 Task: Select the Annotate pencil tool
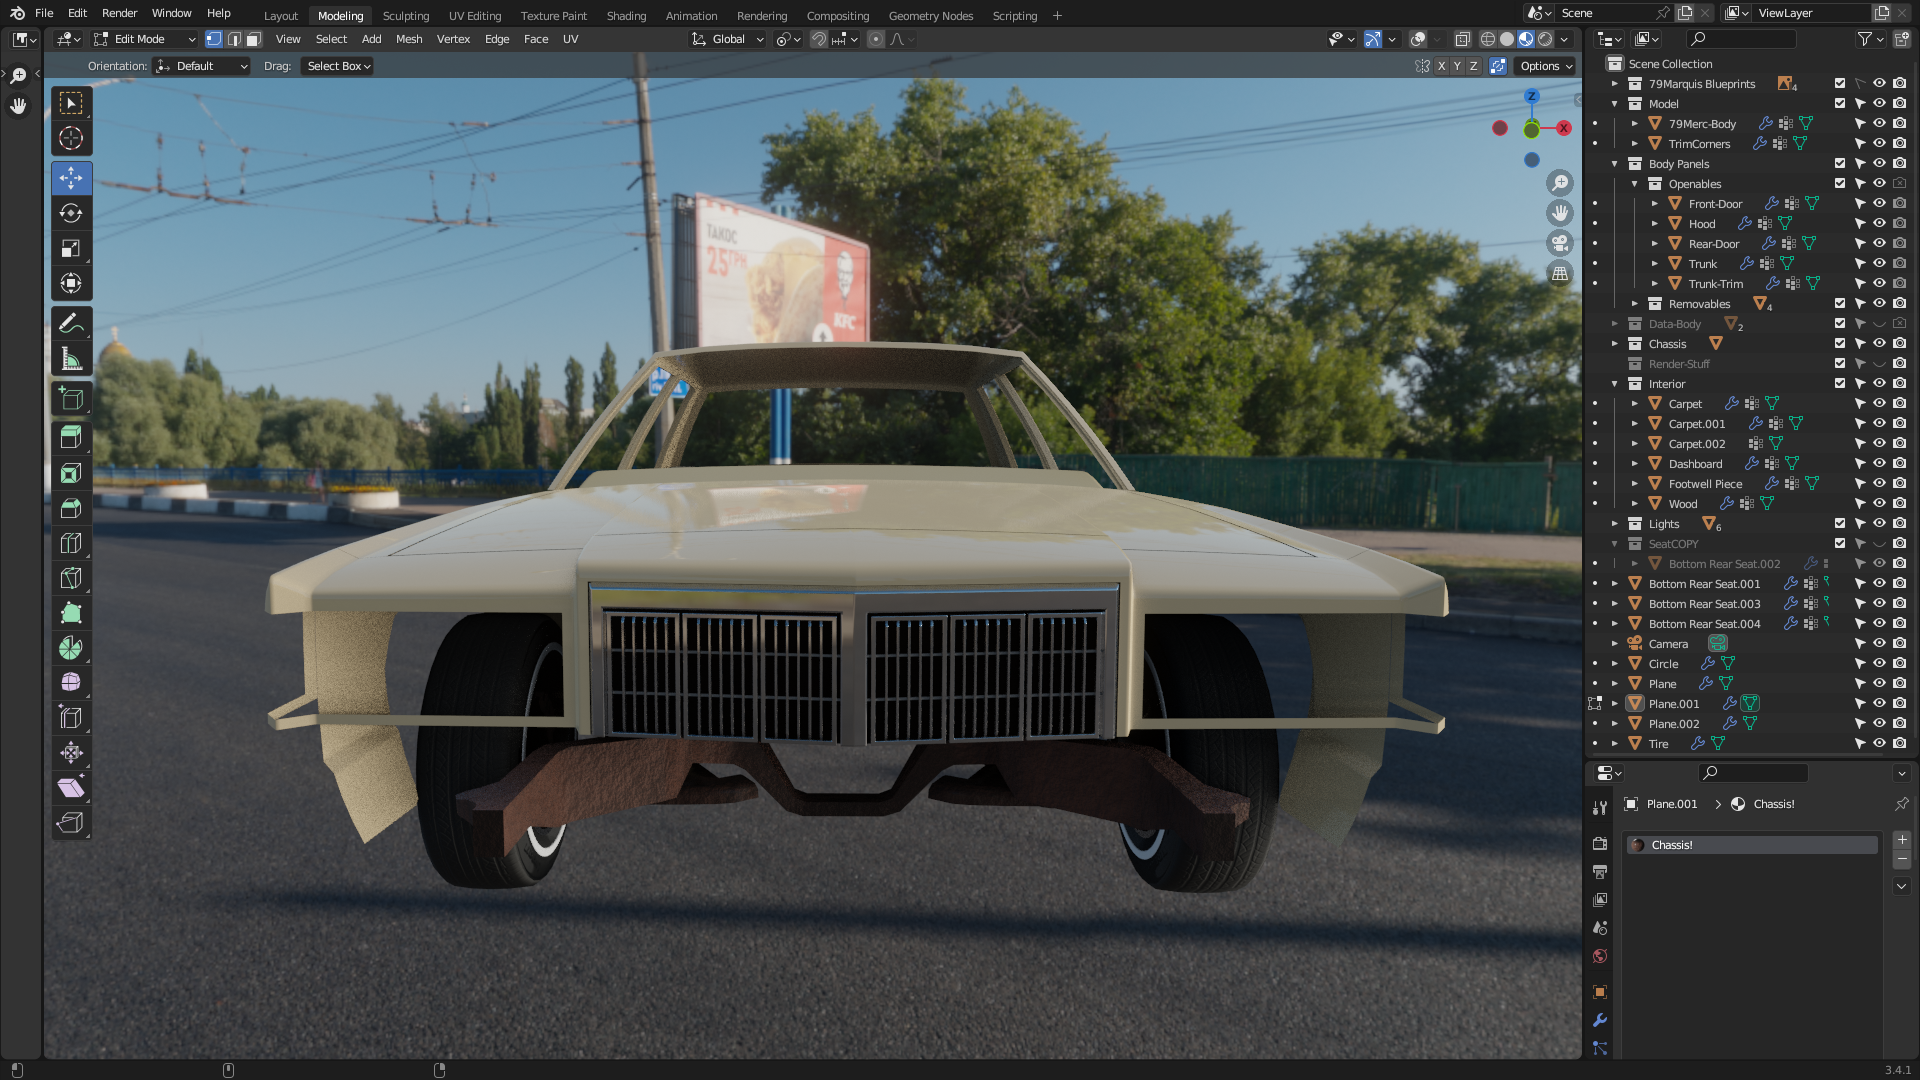71,323
